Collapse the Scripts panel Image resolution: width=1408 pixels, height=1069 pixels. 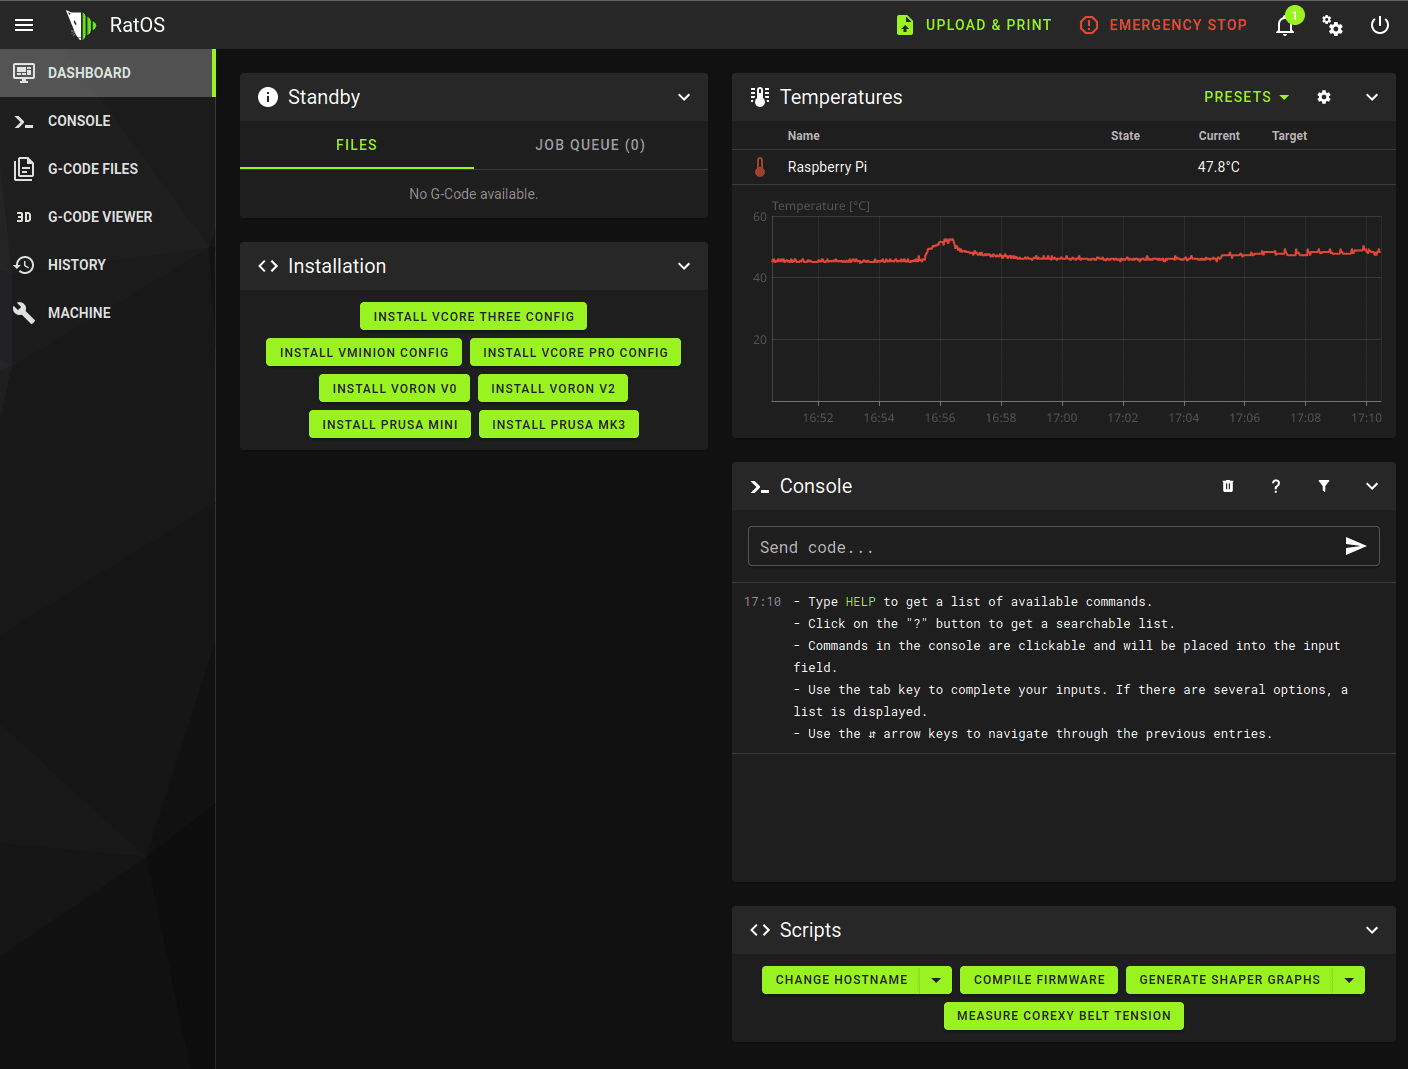1372,930
